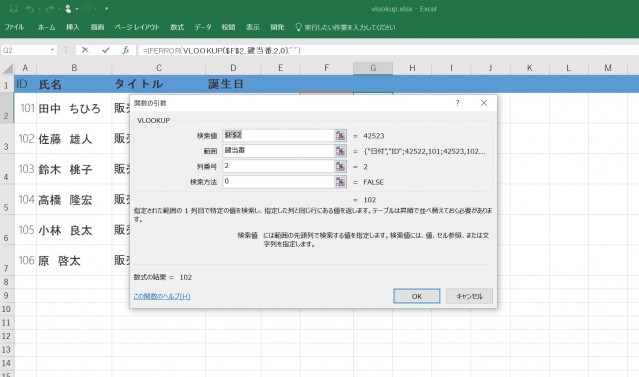Open the 描画 ribbon tab
The width and height of the screenshot is (639, 377).
pyautogui.click(x=97, y=27)
